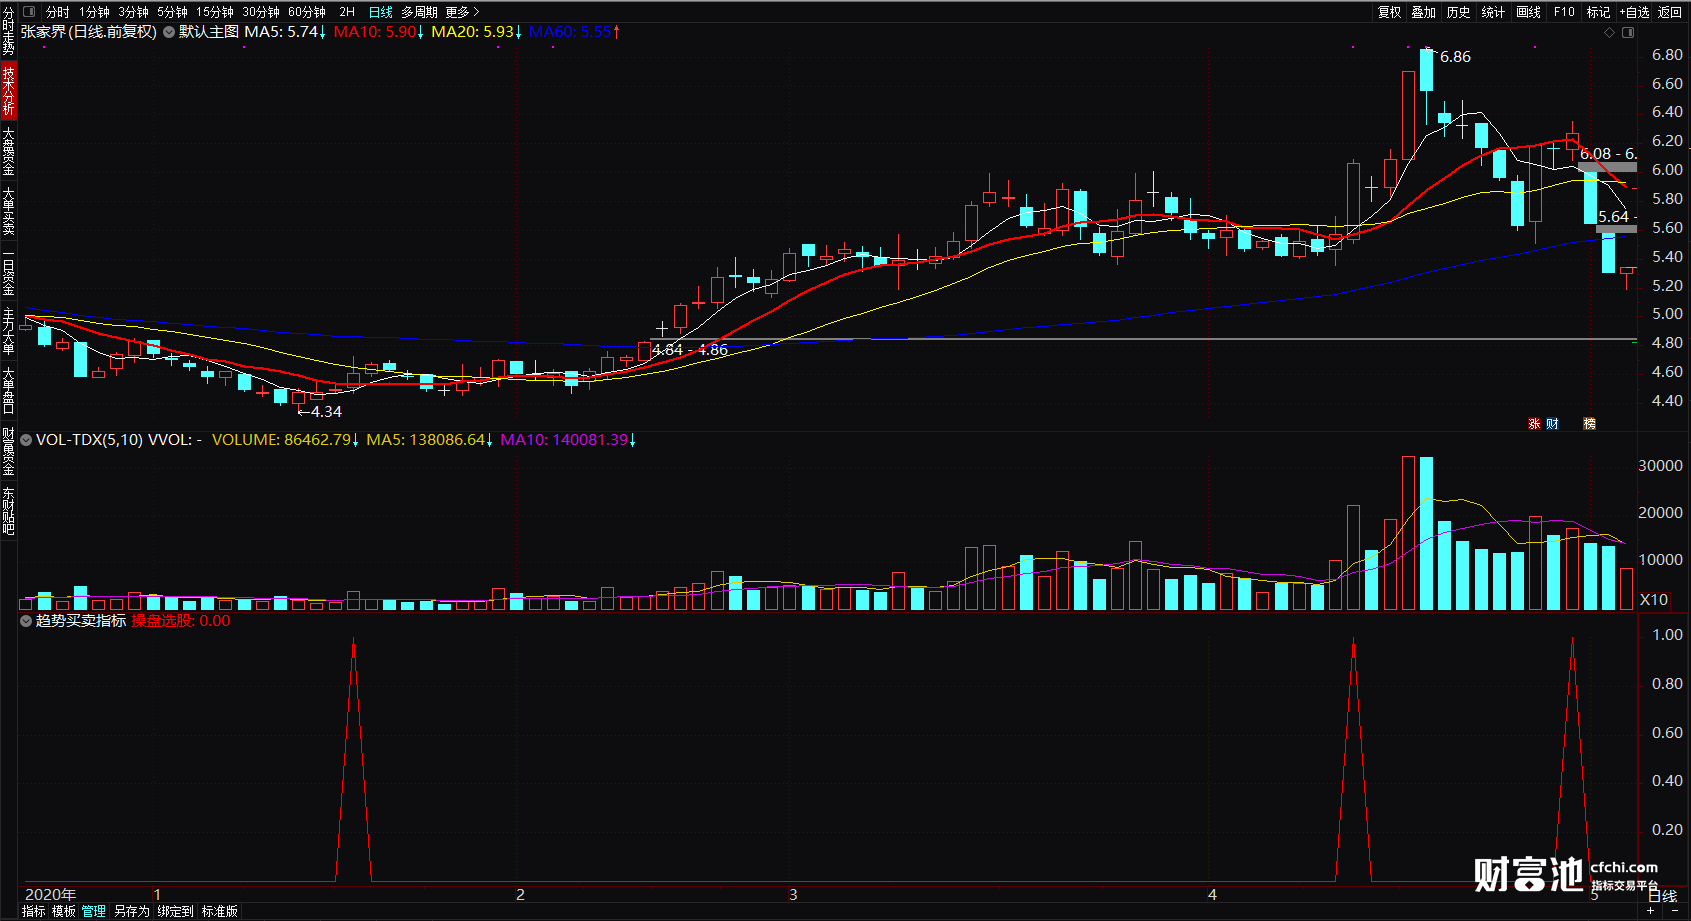This screenshot has width=1691, height=921.
Task: Click the 张家界(日线.前复权) stock title
Action: pyautogui.click(x=89, y=32)
